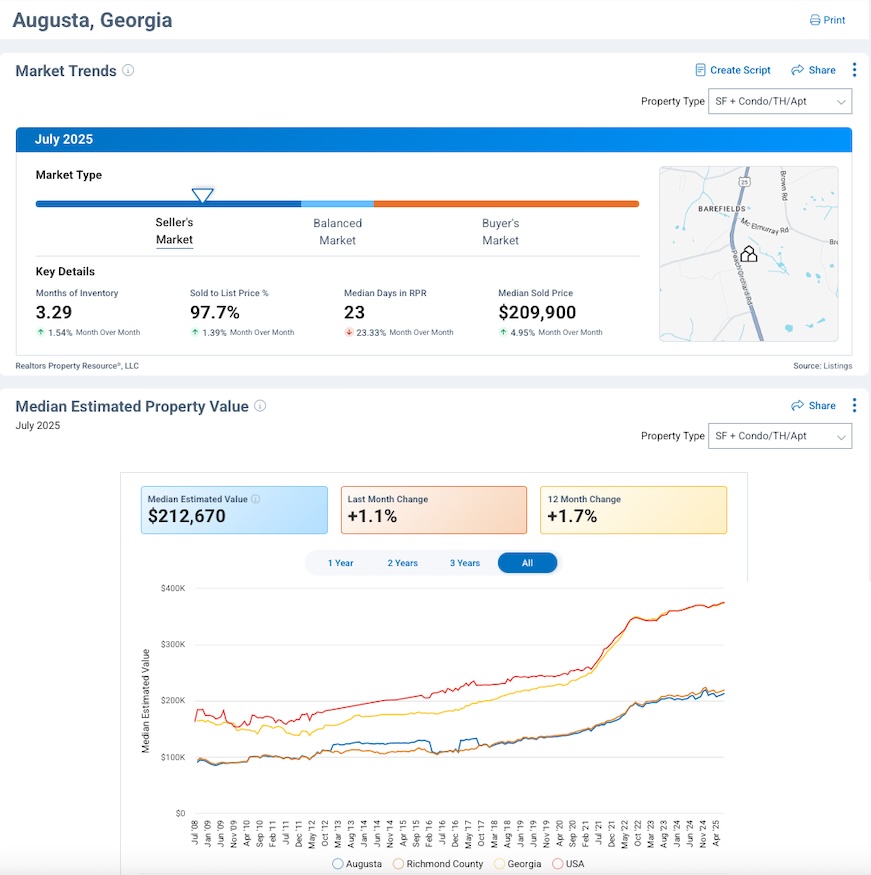Click Months of Inventory up arrow icon
Image resolution: width=871 pixels, height=875 pixels.
[40, 332]
